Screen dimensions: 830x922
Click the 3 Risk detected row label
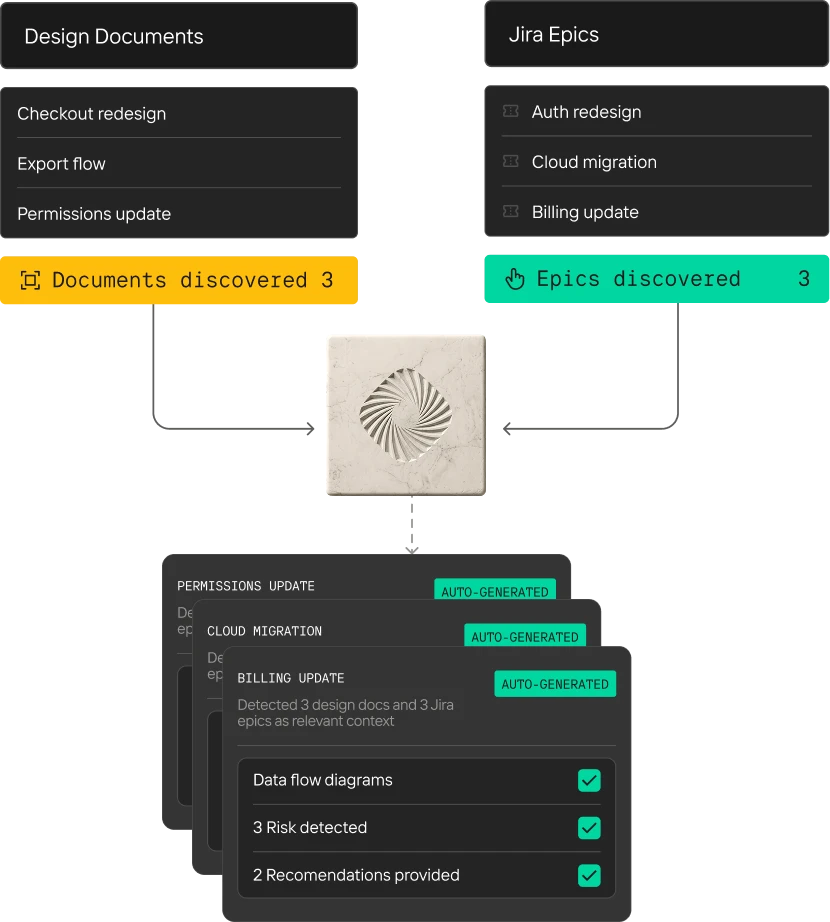(x=310, y=827)
